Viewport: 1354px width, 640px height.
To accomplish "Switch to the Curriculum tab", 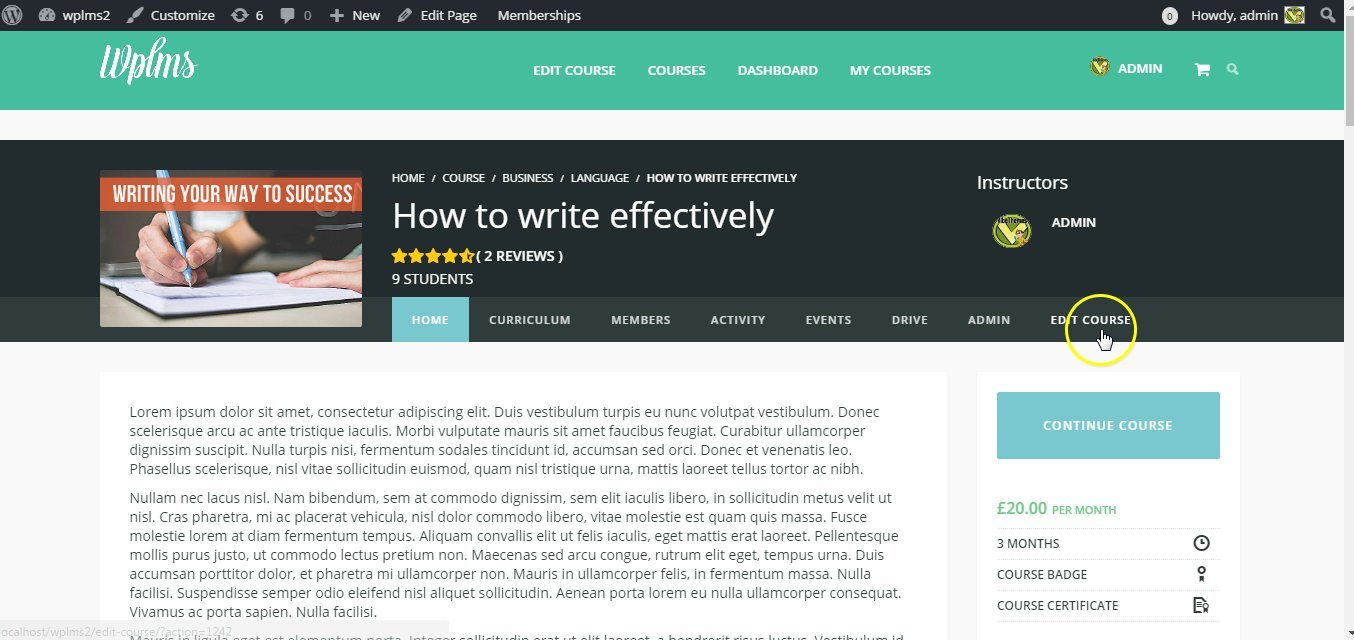I will 529,319.
